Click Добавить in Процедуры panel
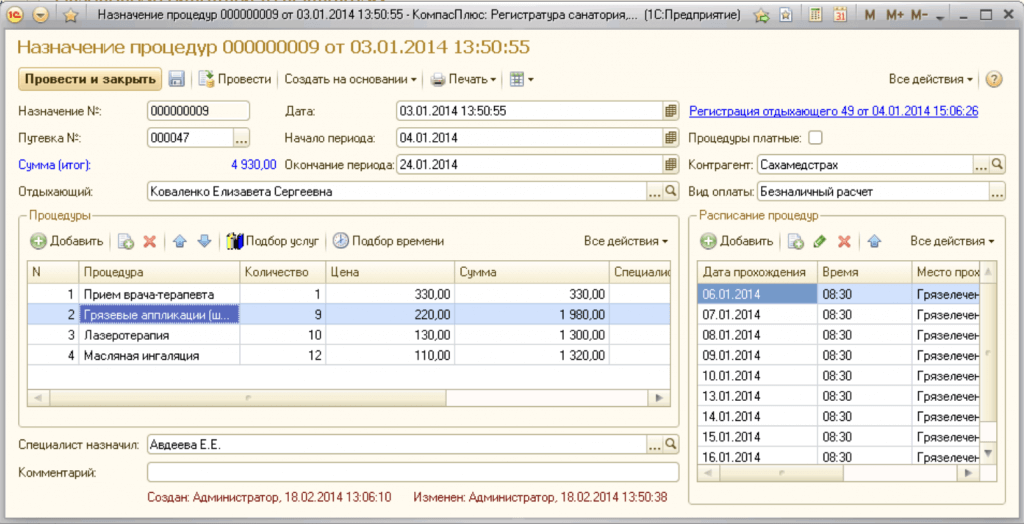This screenshot has width=1024, height=524. (67, 241)
